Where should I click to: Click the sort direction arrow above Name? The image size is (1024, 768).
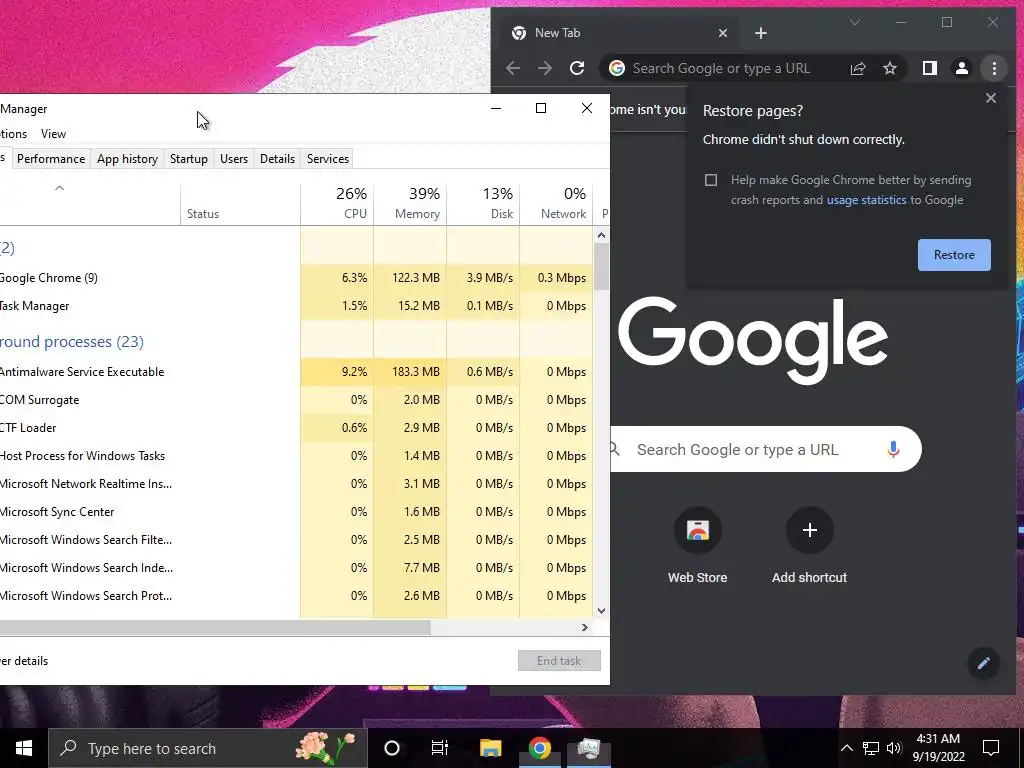tap(59, 188)
